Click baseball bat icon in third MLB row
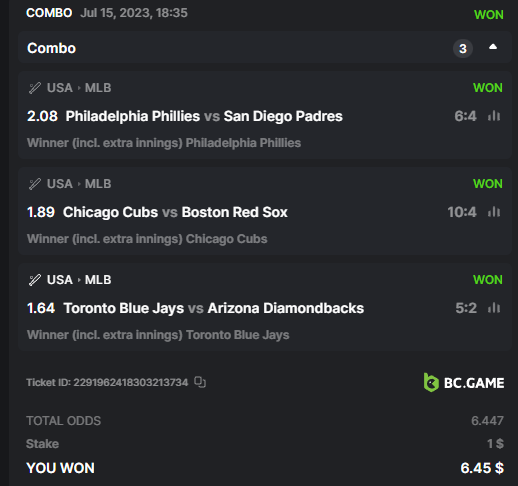This screenshot has height=486, width=518. 35,280
